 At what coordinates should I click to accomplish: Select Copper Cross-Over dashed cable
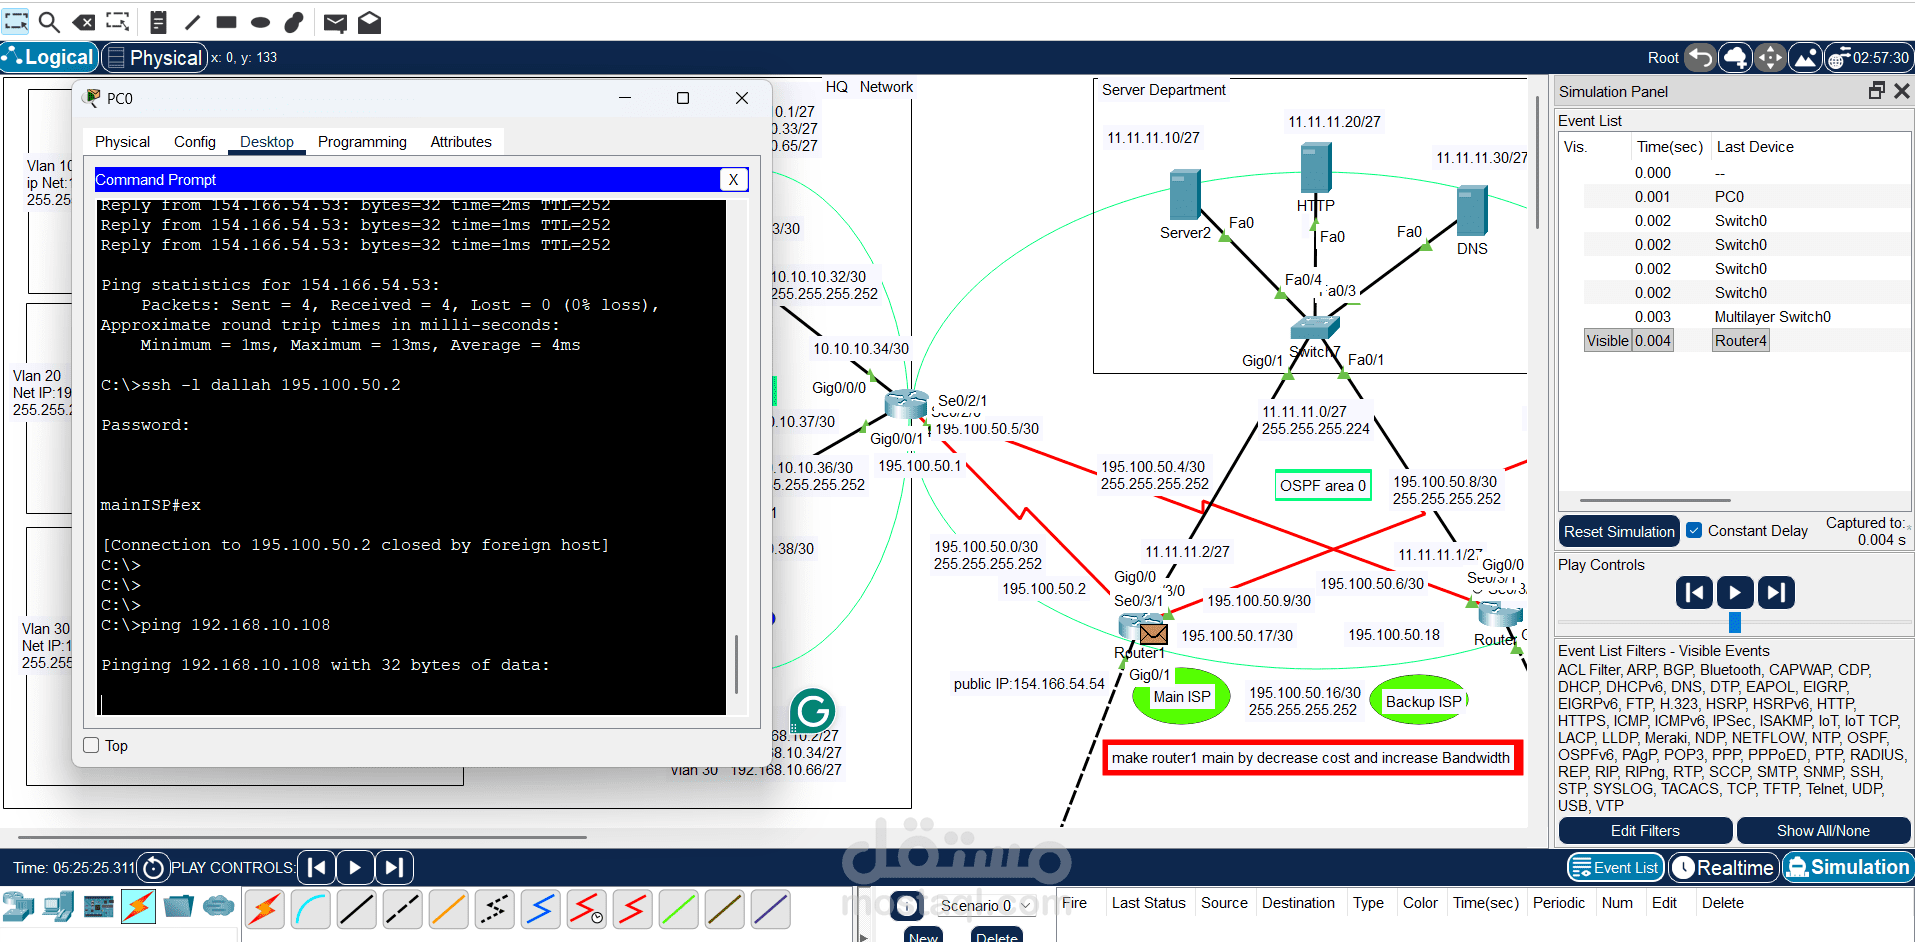click(403, 909)
